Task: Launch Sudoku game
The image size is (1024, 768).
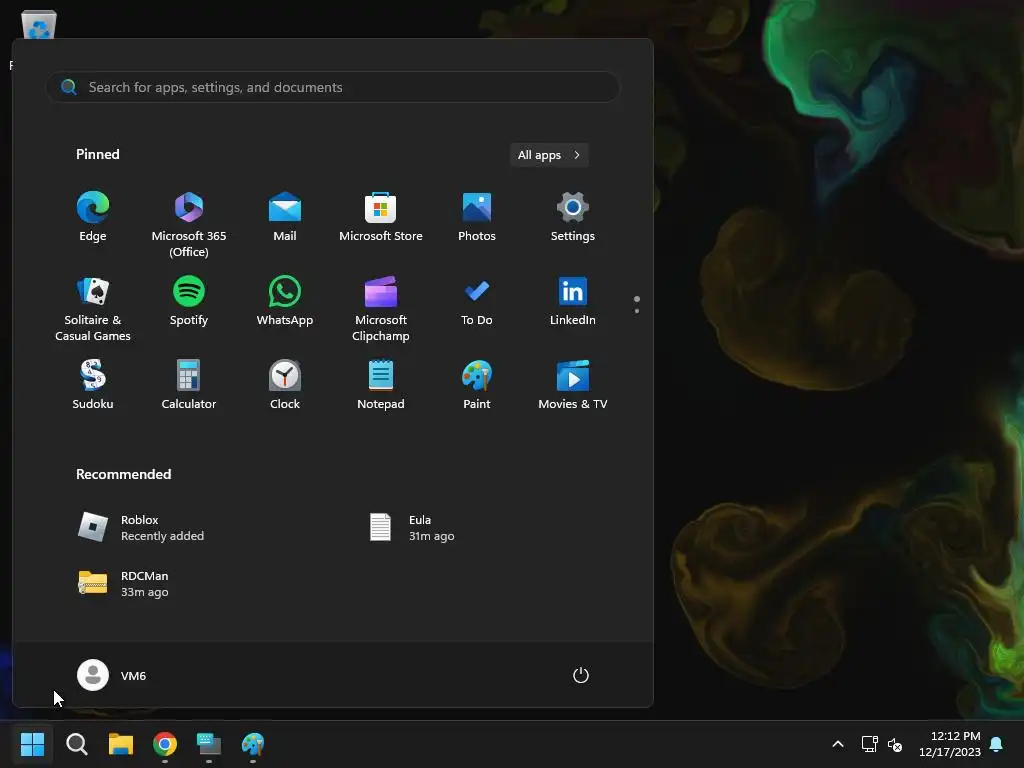Action: coord(93,385)
